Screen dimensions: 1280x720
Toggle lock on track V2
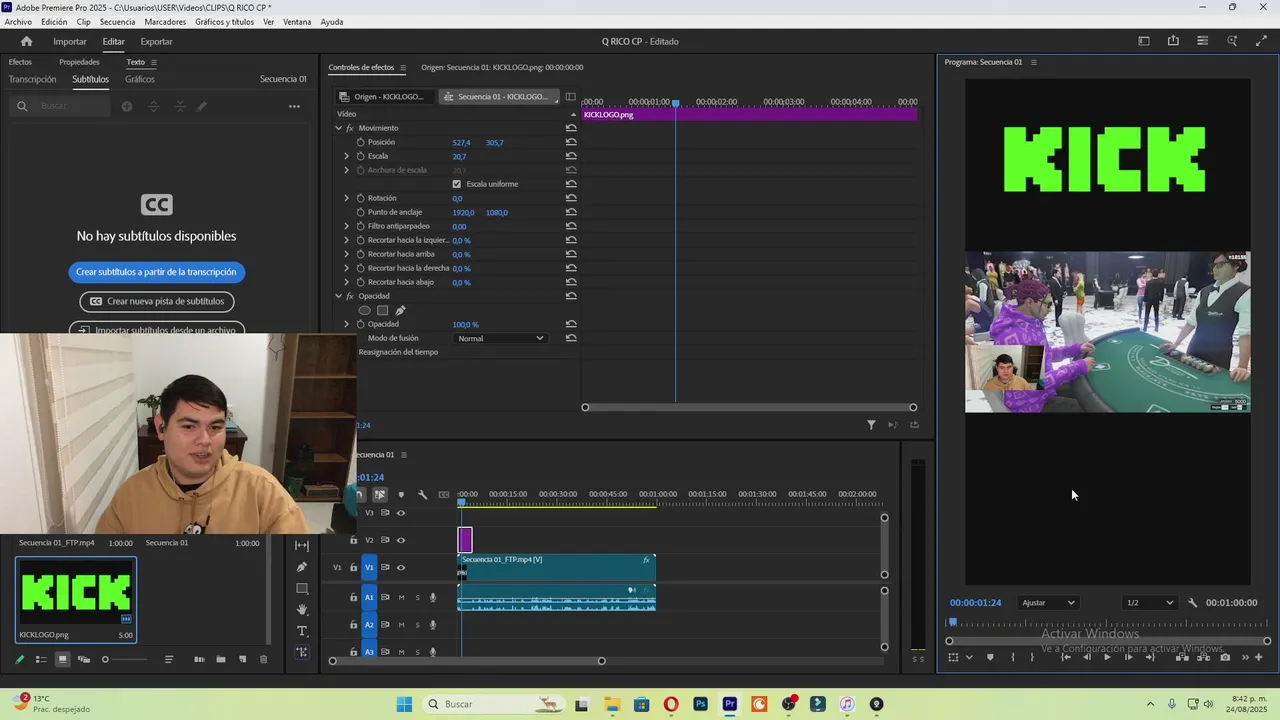point(353,540)
